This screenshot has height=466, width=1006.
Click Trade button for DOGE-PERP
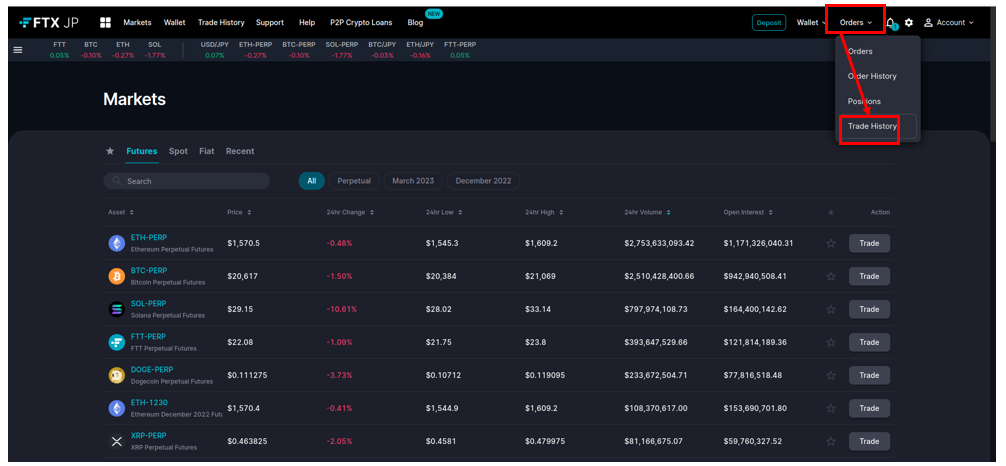(x=869, y=375)
